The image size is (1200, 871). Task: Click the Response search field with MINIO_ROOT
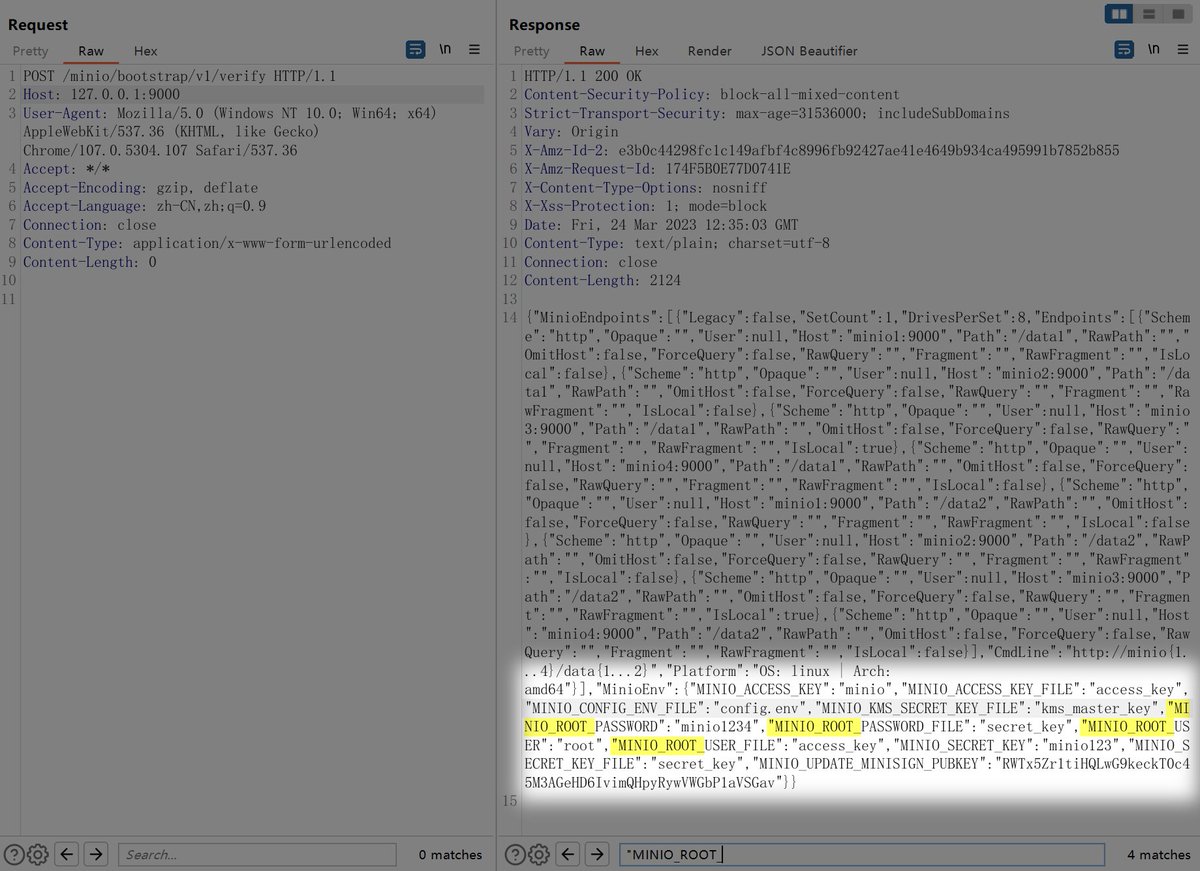click(862, 854)
